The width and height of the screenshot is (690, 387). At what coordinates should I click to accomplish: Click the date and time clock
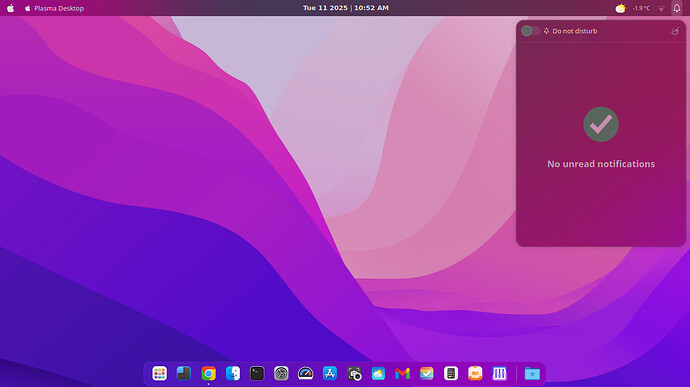345,8
